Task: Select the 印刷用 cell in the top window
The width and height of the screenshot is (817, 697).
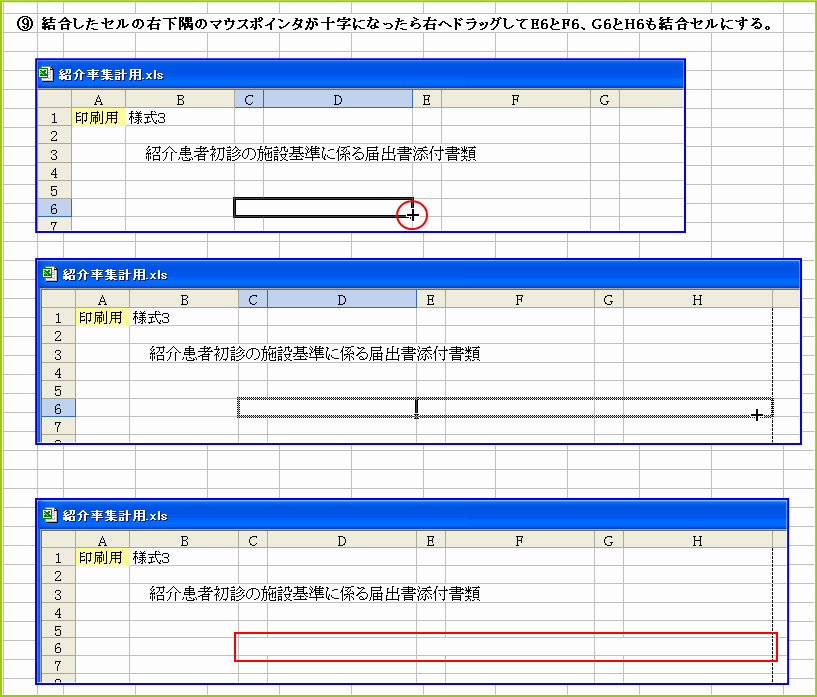Action: (99, 116)
